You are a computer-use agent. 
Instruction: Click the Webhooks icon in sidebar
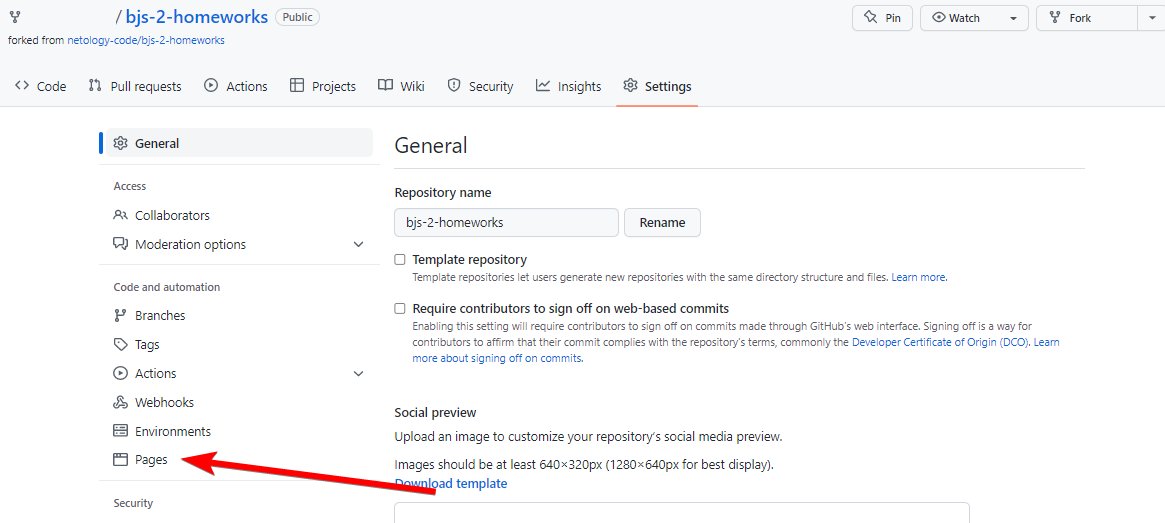121,402
